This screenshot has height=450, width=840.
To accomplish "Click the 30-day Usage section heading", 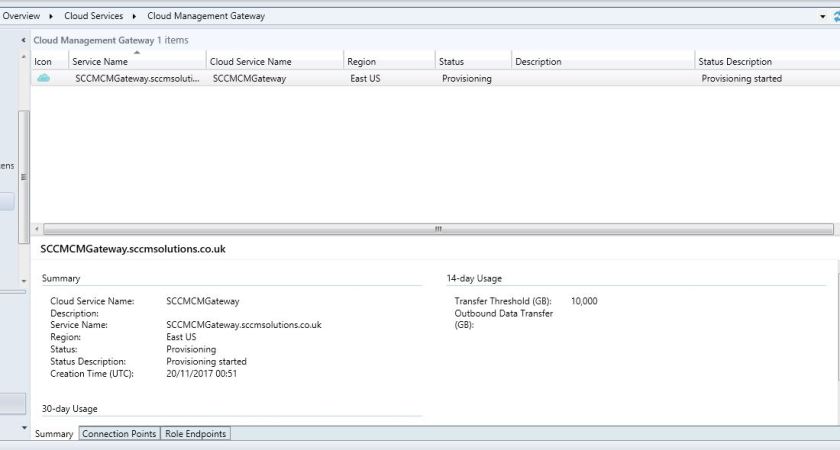I will coord(70,409).
